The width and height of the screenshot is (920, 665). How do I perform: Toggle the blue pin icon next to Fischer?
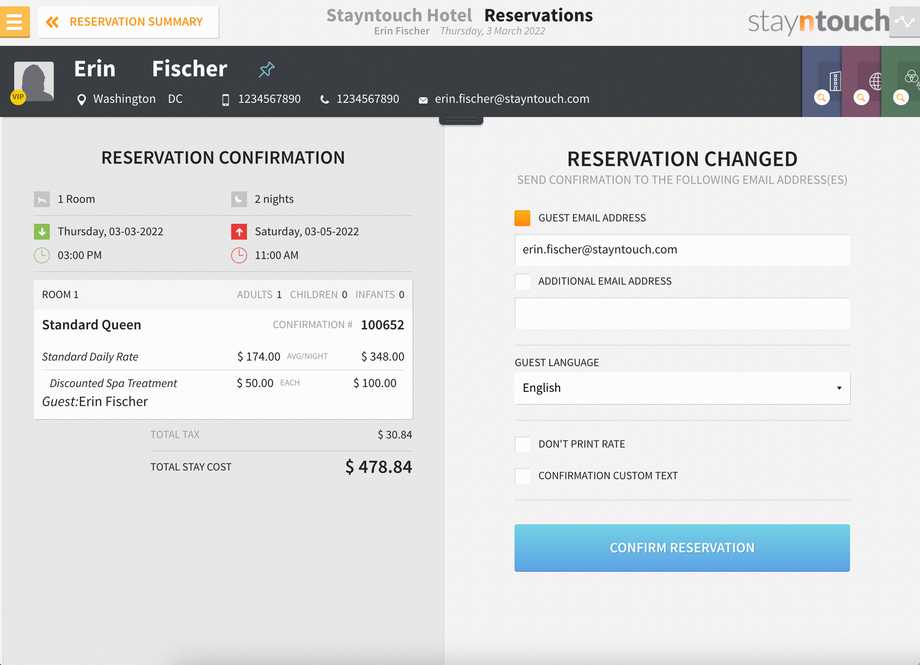[x=266, y=70]
